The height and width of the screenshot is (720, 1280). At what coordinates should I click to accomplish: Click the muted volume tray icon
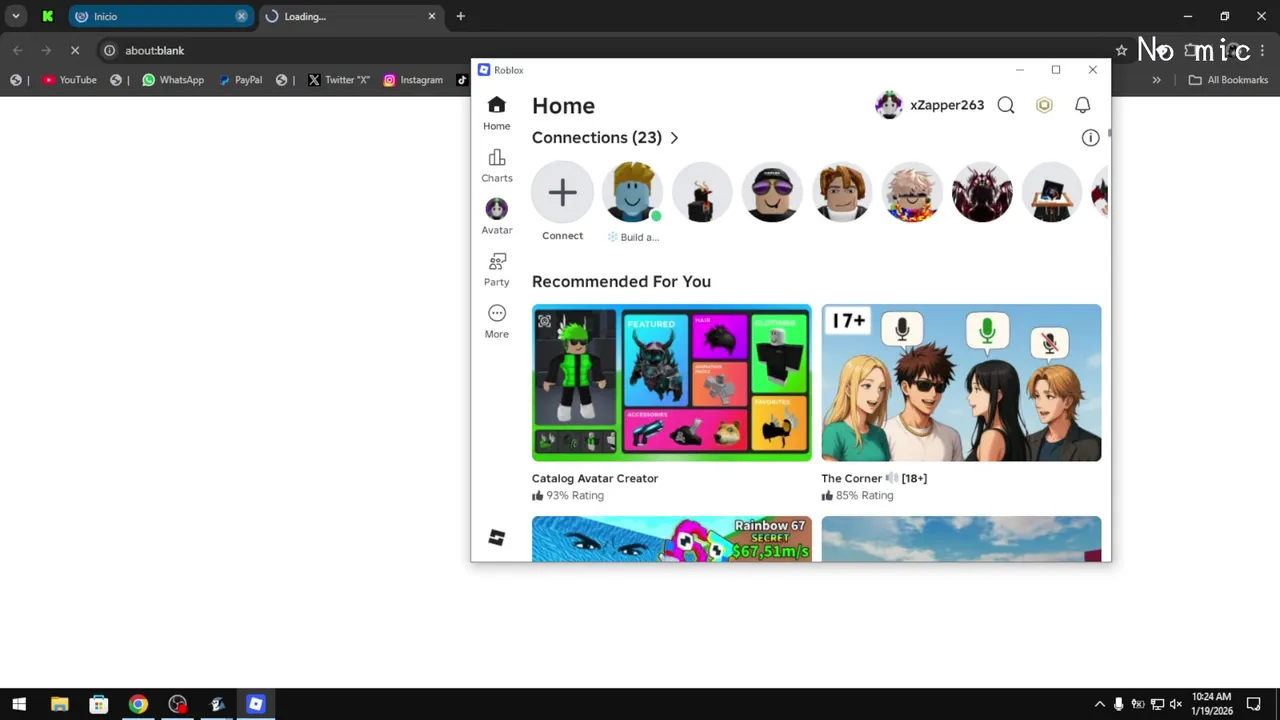click(1175, 704)
